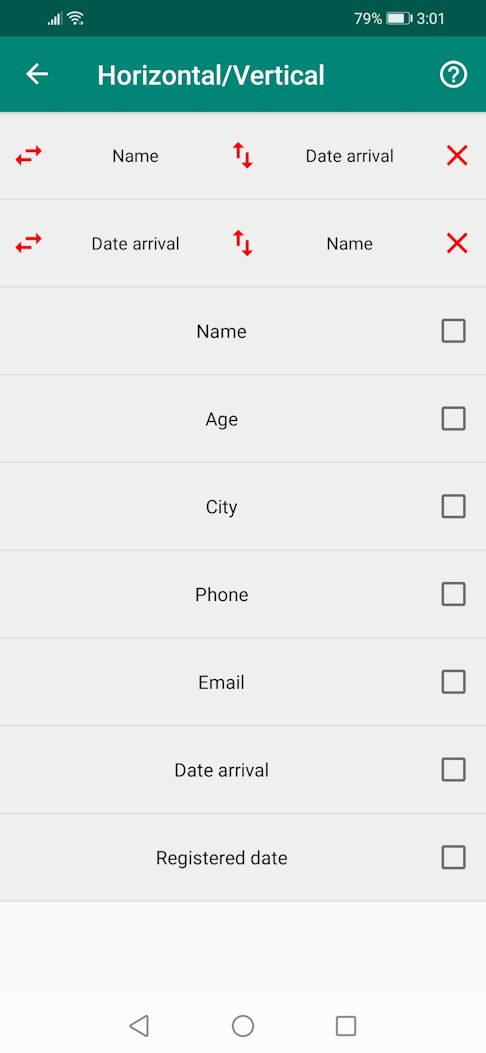Check the Name checkbox
The height and width of the screenshot is (1053, 486).
click(x=453, y=331)
